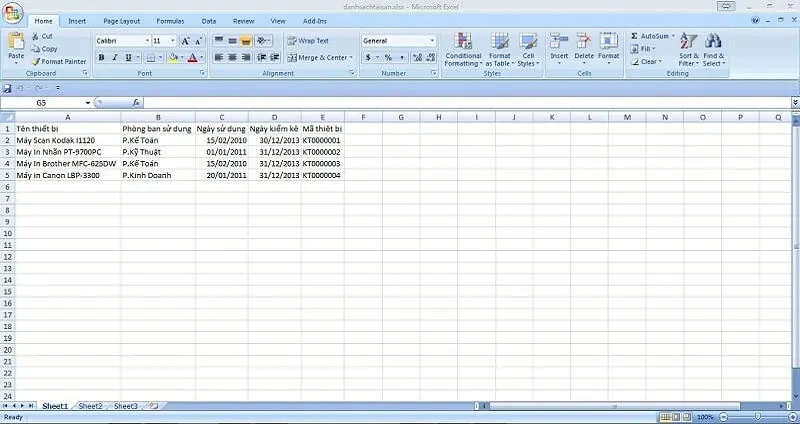The width and height of the screenshot is (800, 424).
Task: Open text Orientation options
Action: [x=263, y=41]
